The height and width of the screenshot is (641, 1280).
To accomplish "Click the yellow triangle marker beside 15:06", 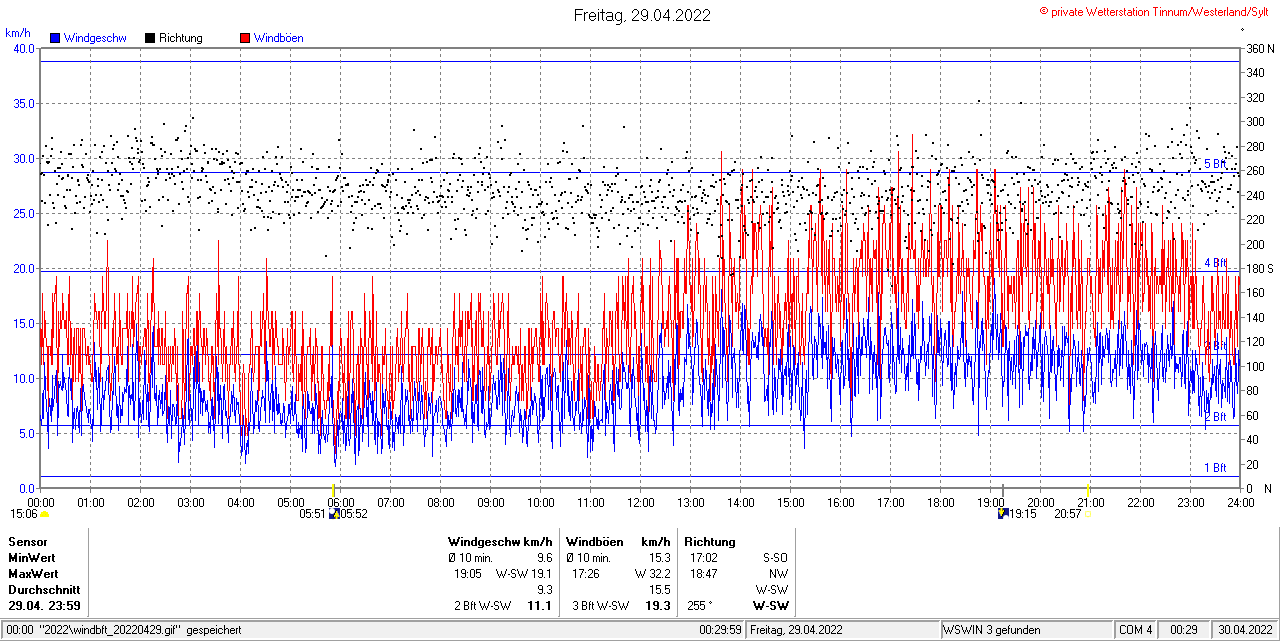I will point(44,514).
